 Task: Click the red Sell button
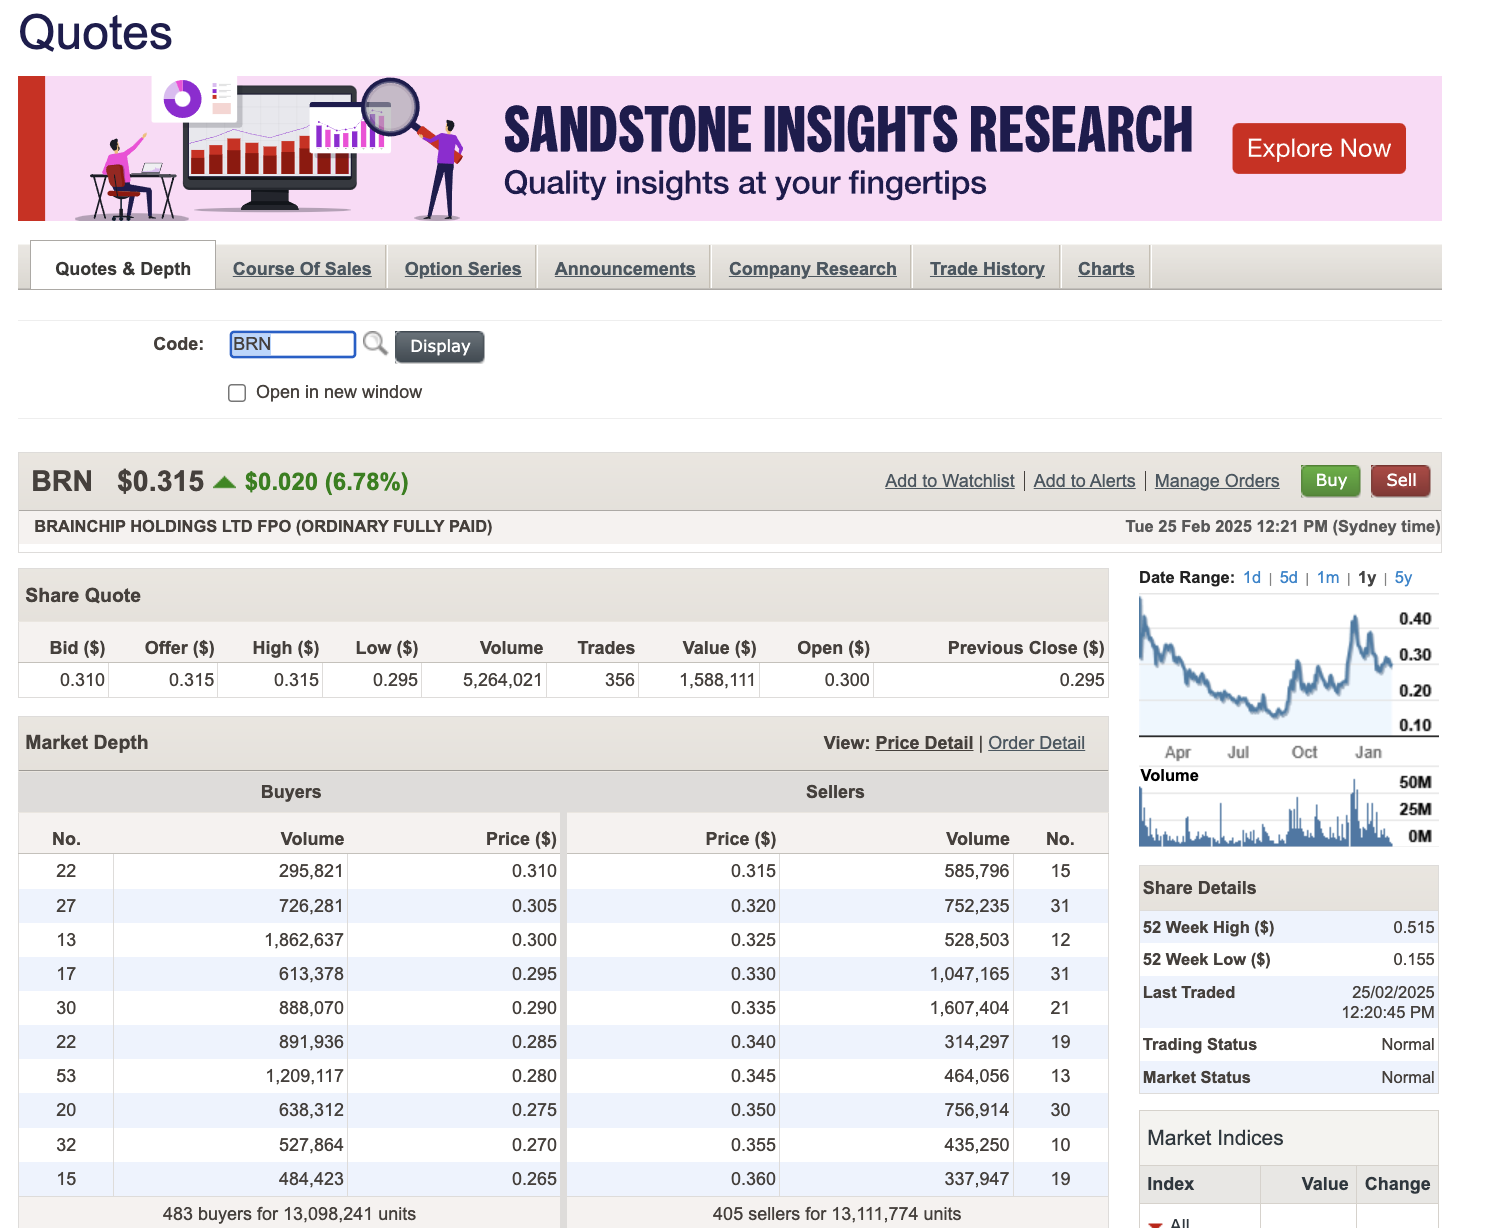[1401, 481]
